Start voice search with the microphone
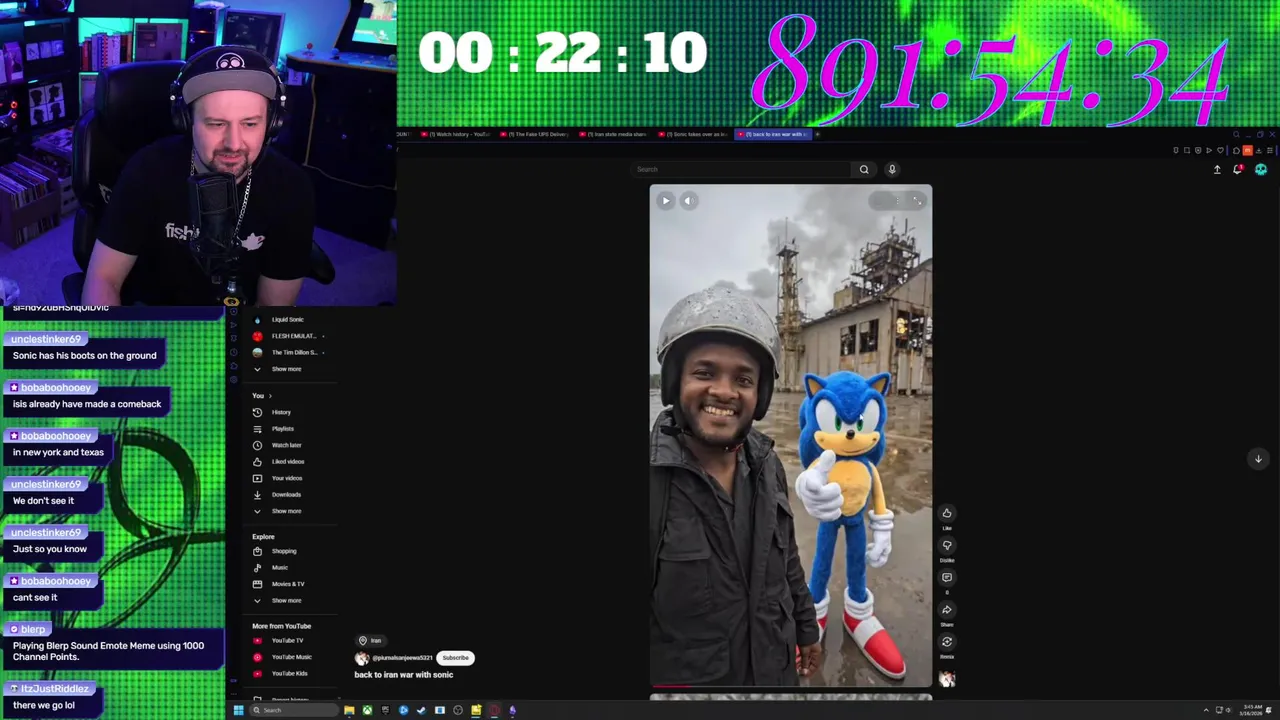1280x720 pixels. 892,169
